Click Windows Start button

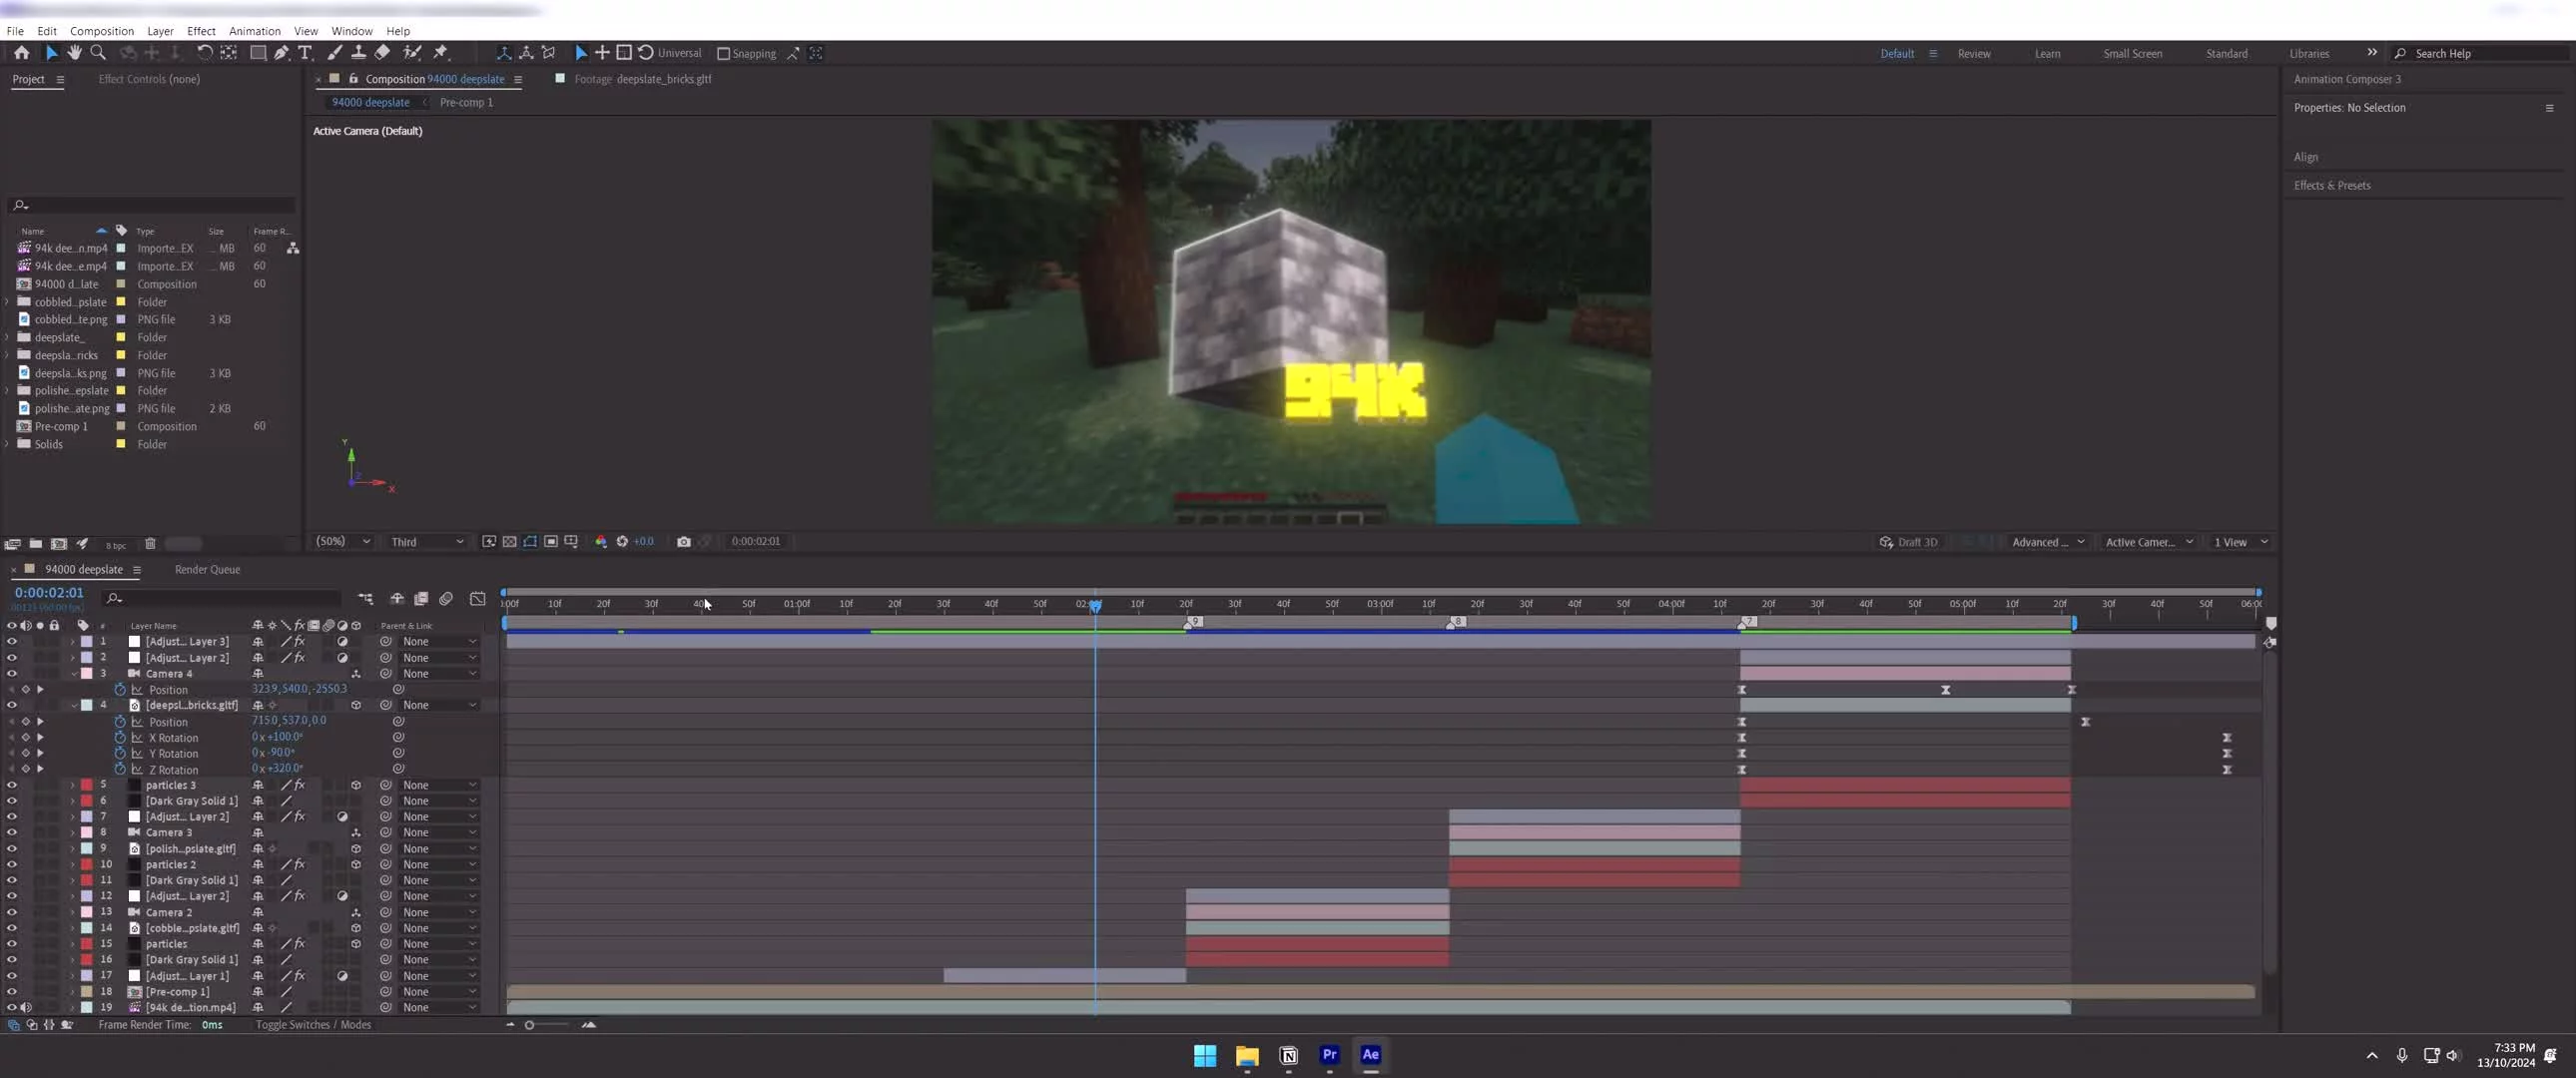1205,1055
